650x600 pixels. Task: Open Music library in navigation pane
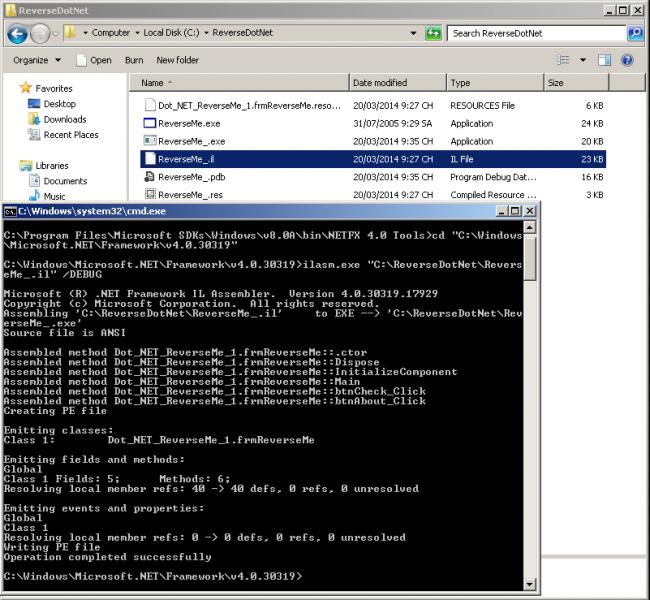pos(54,196)
